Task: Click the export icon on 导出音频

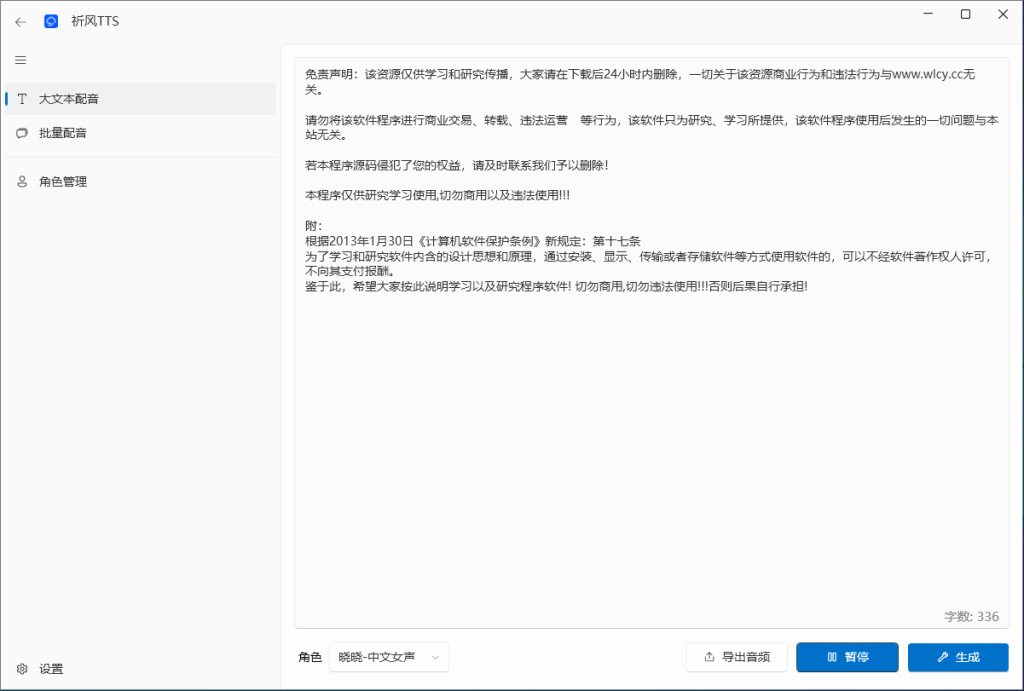Action: tap(709, 657)
